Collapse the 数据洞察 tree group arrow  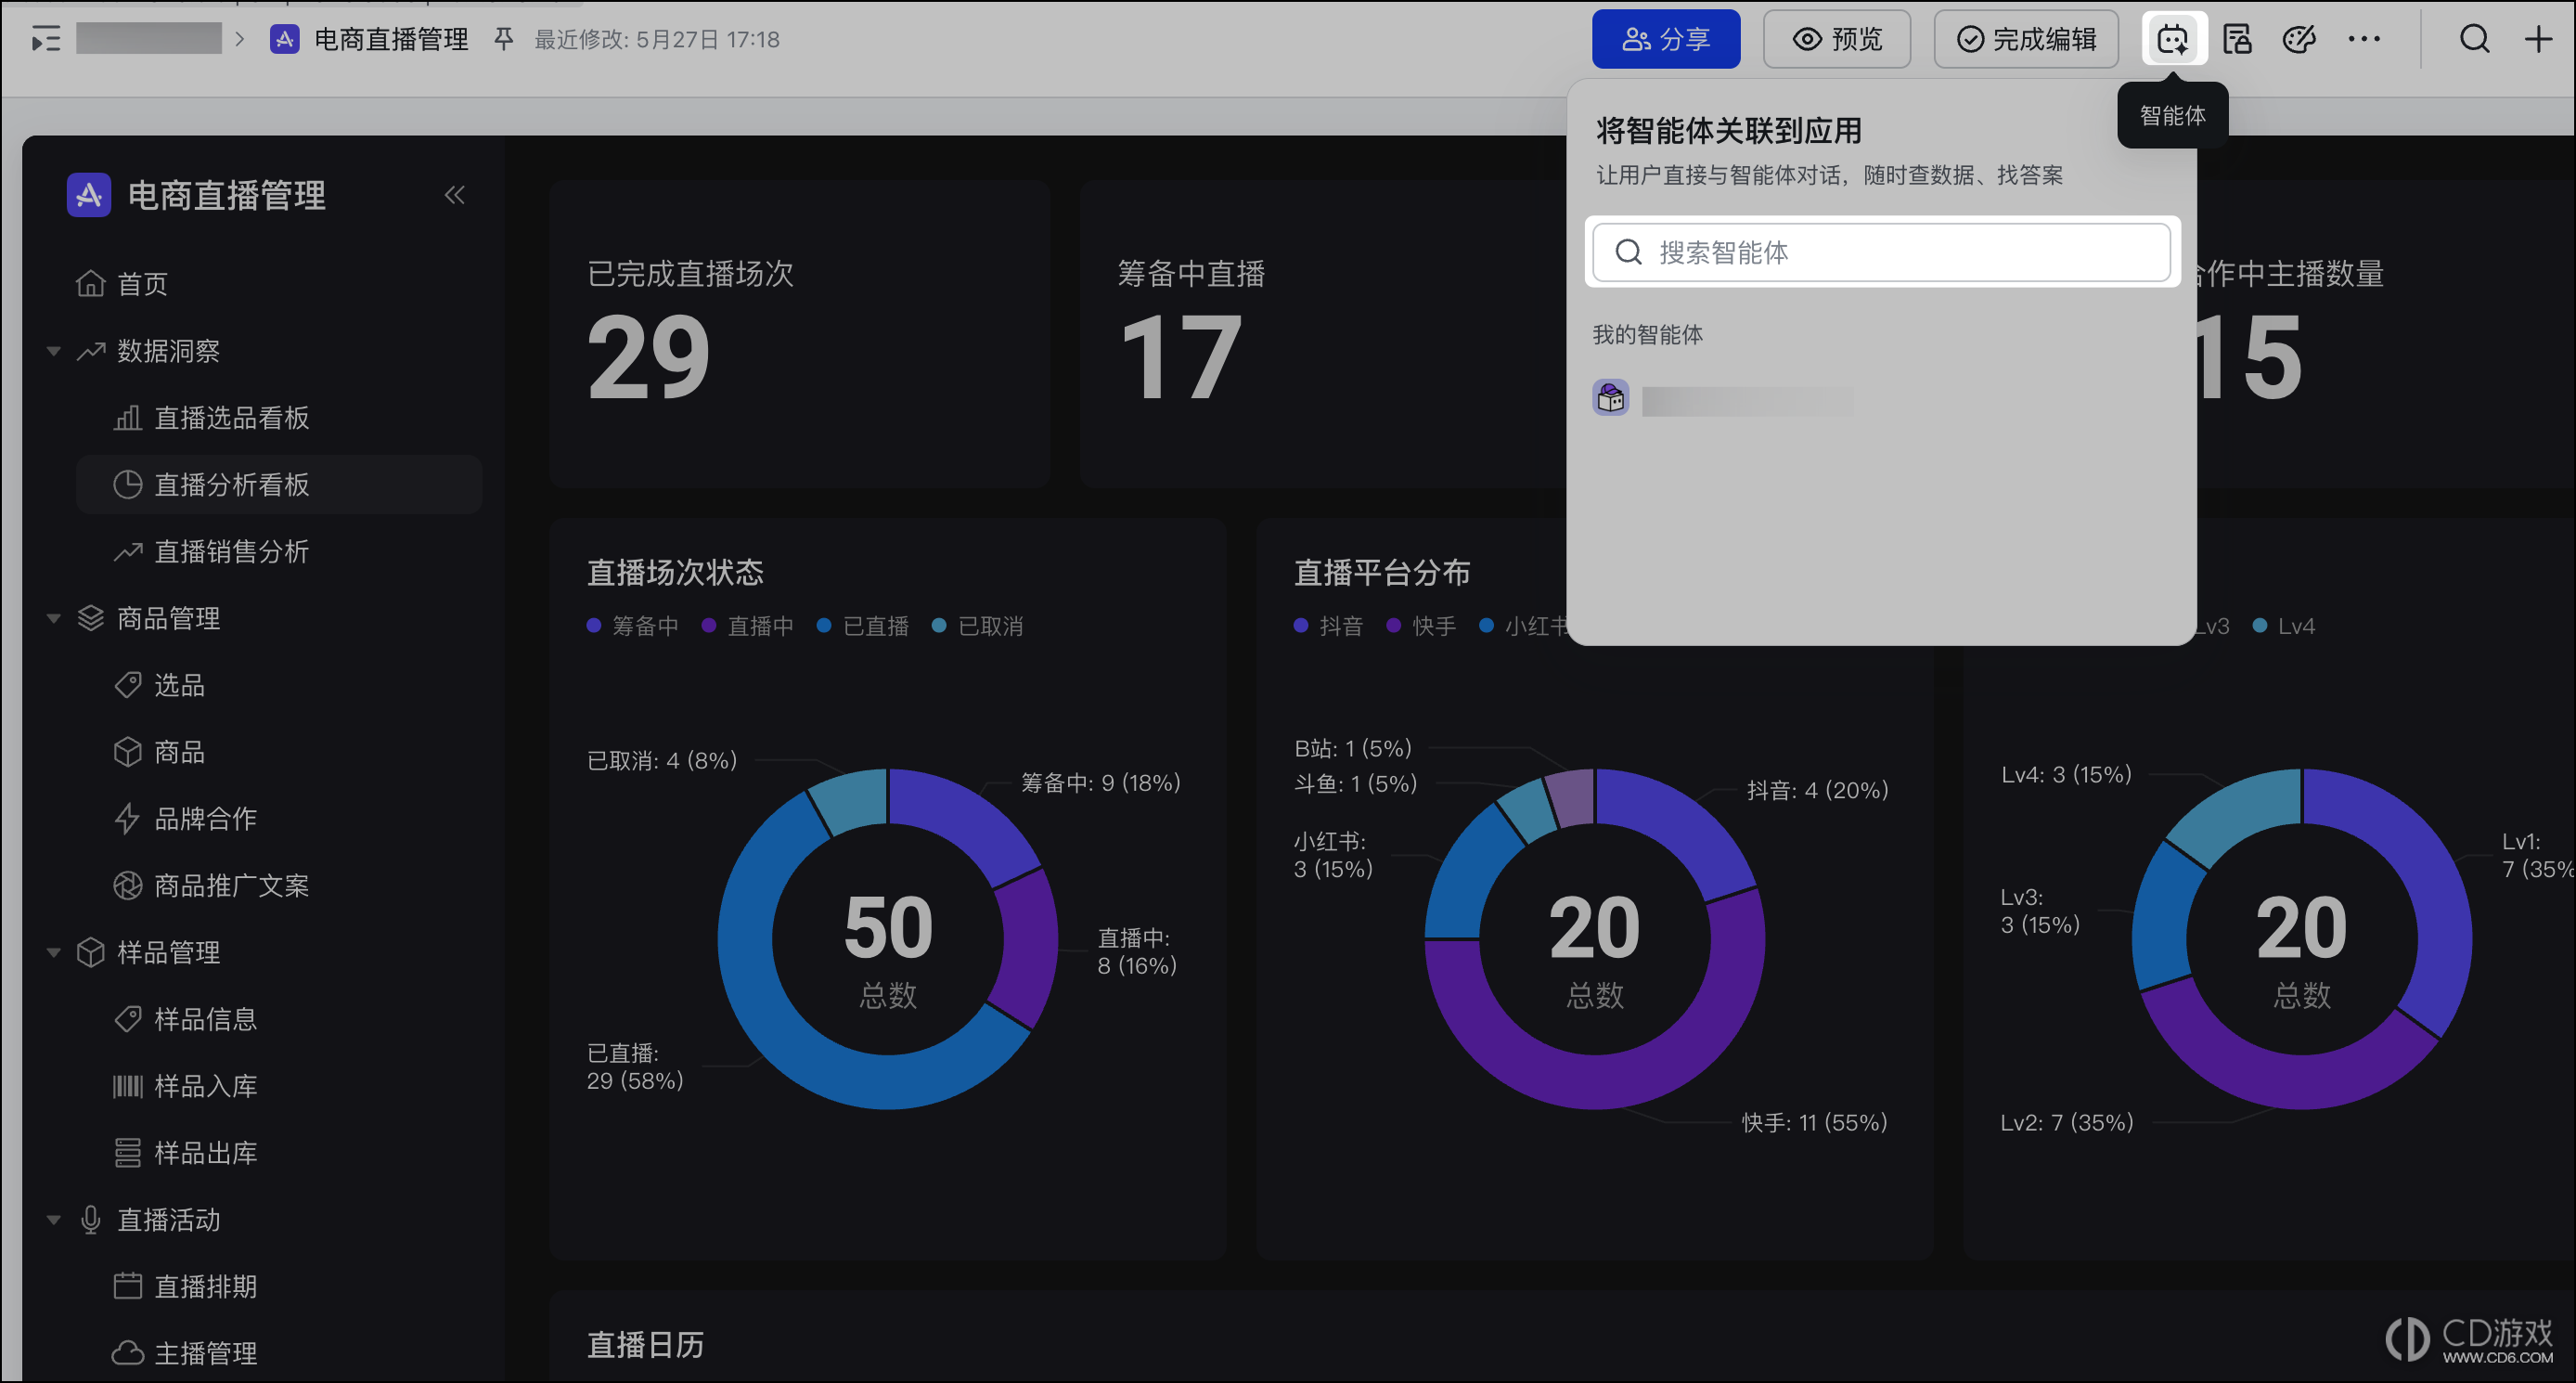[x=54, y=351]
